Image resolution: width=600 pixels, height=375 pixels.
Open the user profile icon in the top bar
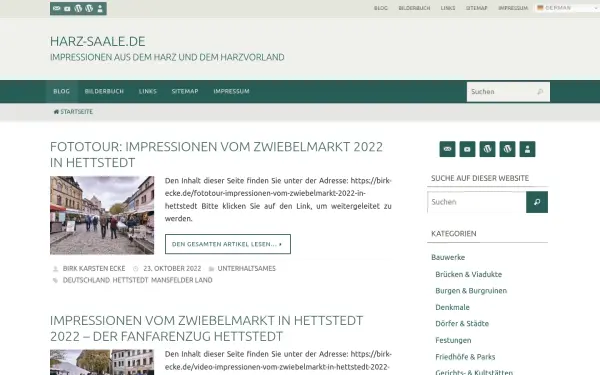[100, 8]
